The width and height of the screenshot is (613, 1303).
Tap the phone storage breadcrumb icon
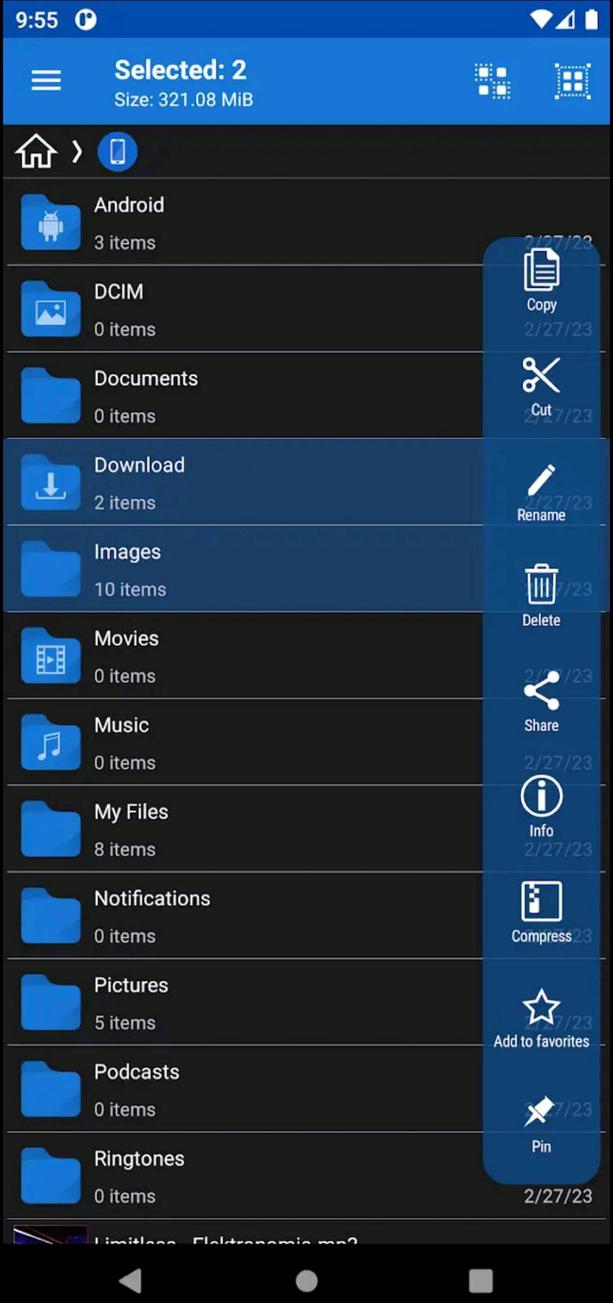point(117,152)
